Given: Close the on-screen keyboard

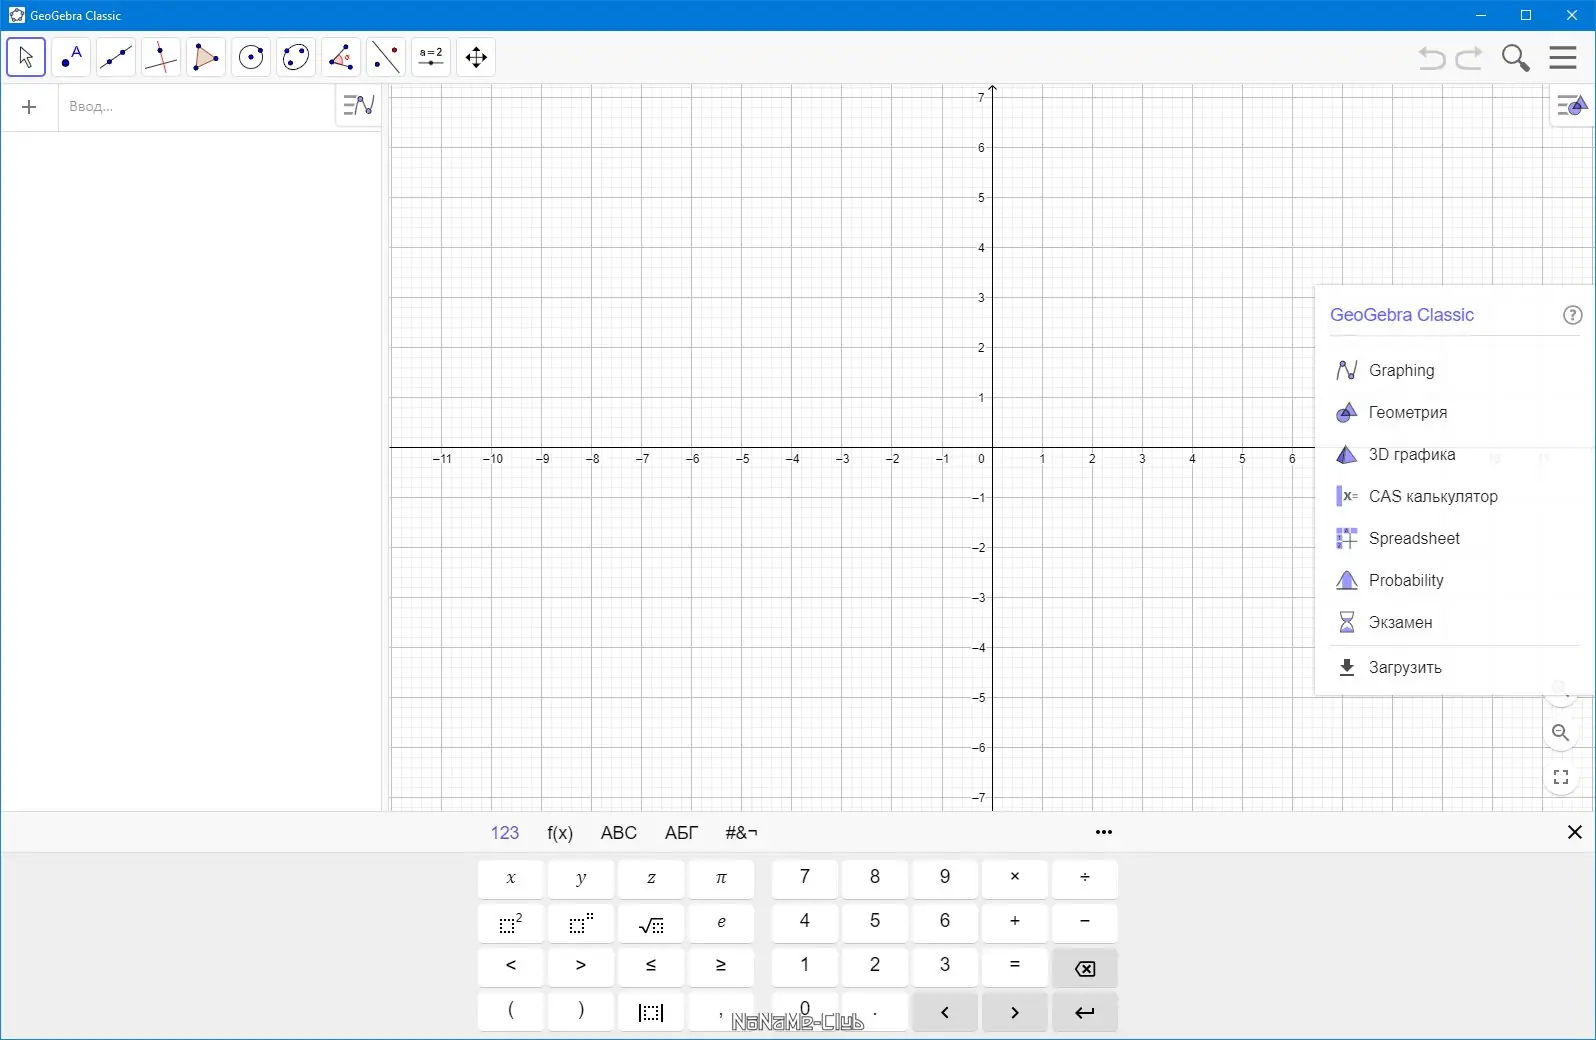Looking at the screenshot, I should click(1575, 832).
